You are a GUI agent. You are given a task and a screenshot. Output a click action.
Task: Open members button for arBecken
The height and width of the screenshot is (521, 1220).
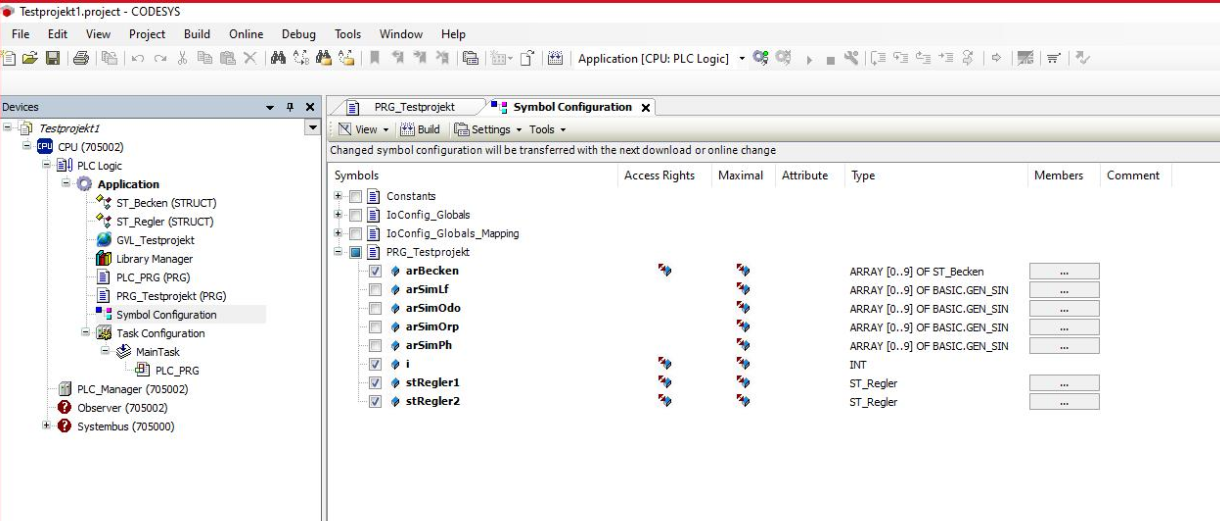point(1064,271)
